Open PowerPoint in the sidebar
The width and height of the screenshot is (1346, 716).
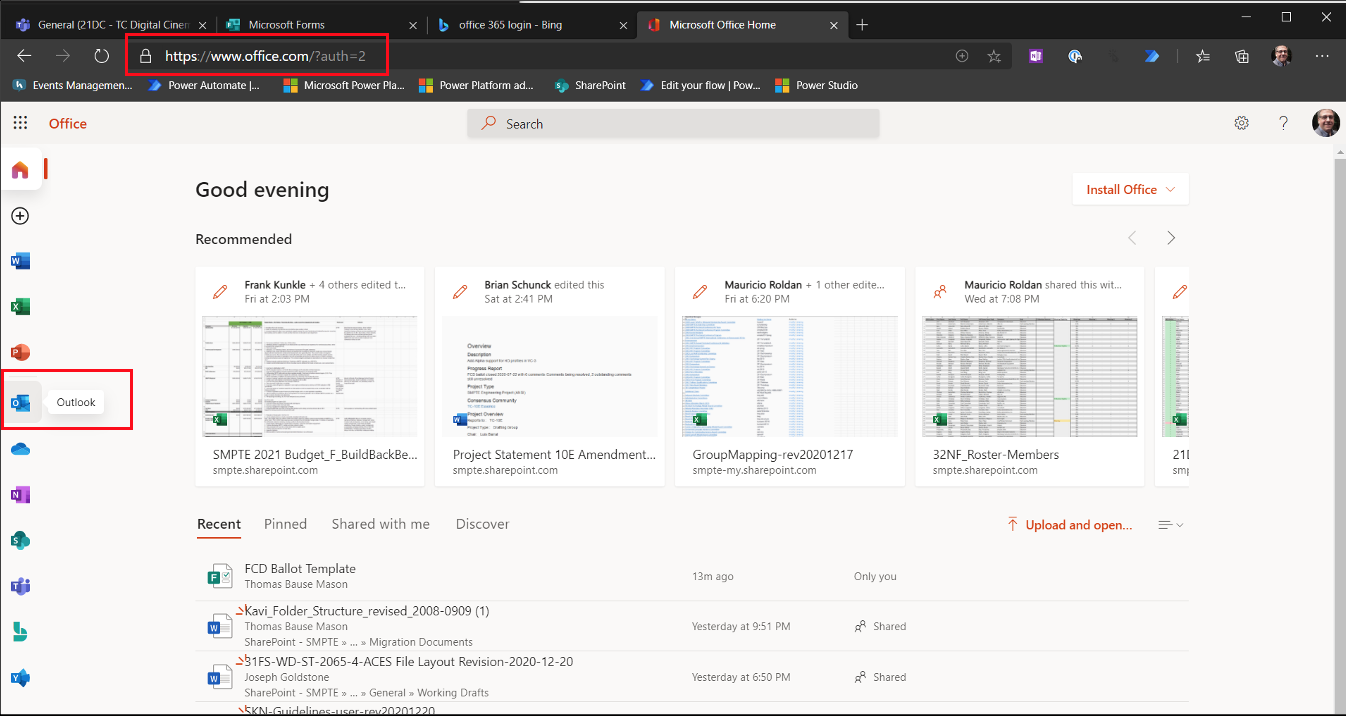[x=20, y=352]
